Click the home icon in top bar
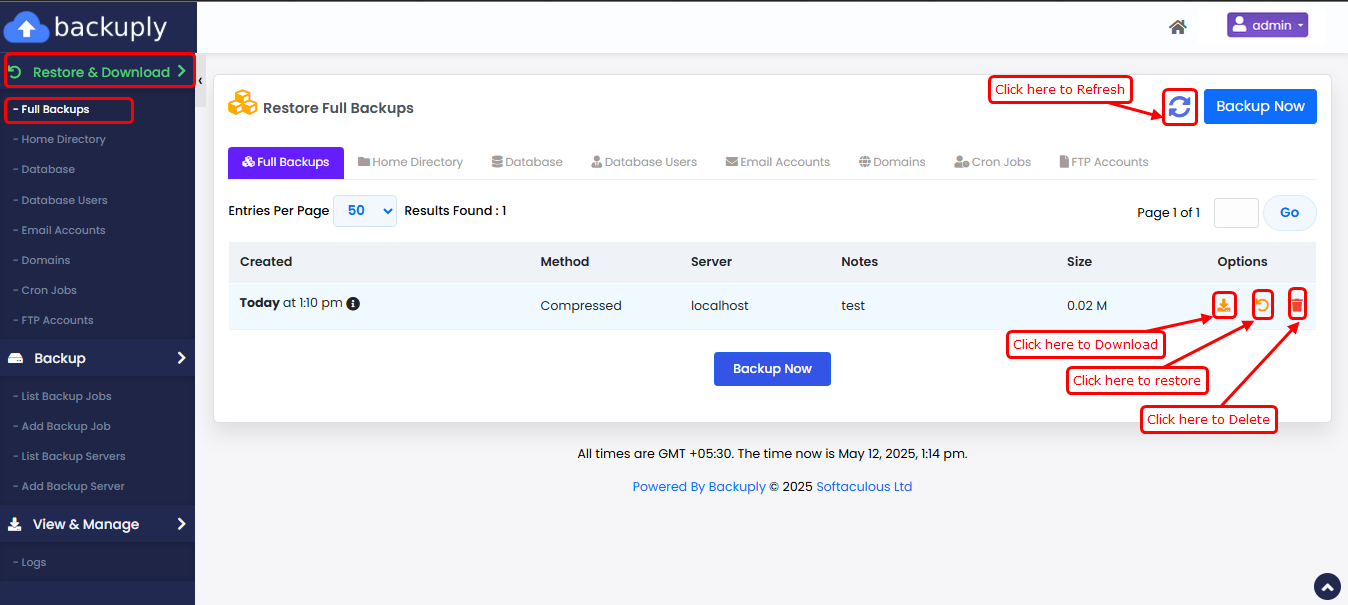 [1177, 27]
